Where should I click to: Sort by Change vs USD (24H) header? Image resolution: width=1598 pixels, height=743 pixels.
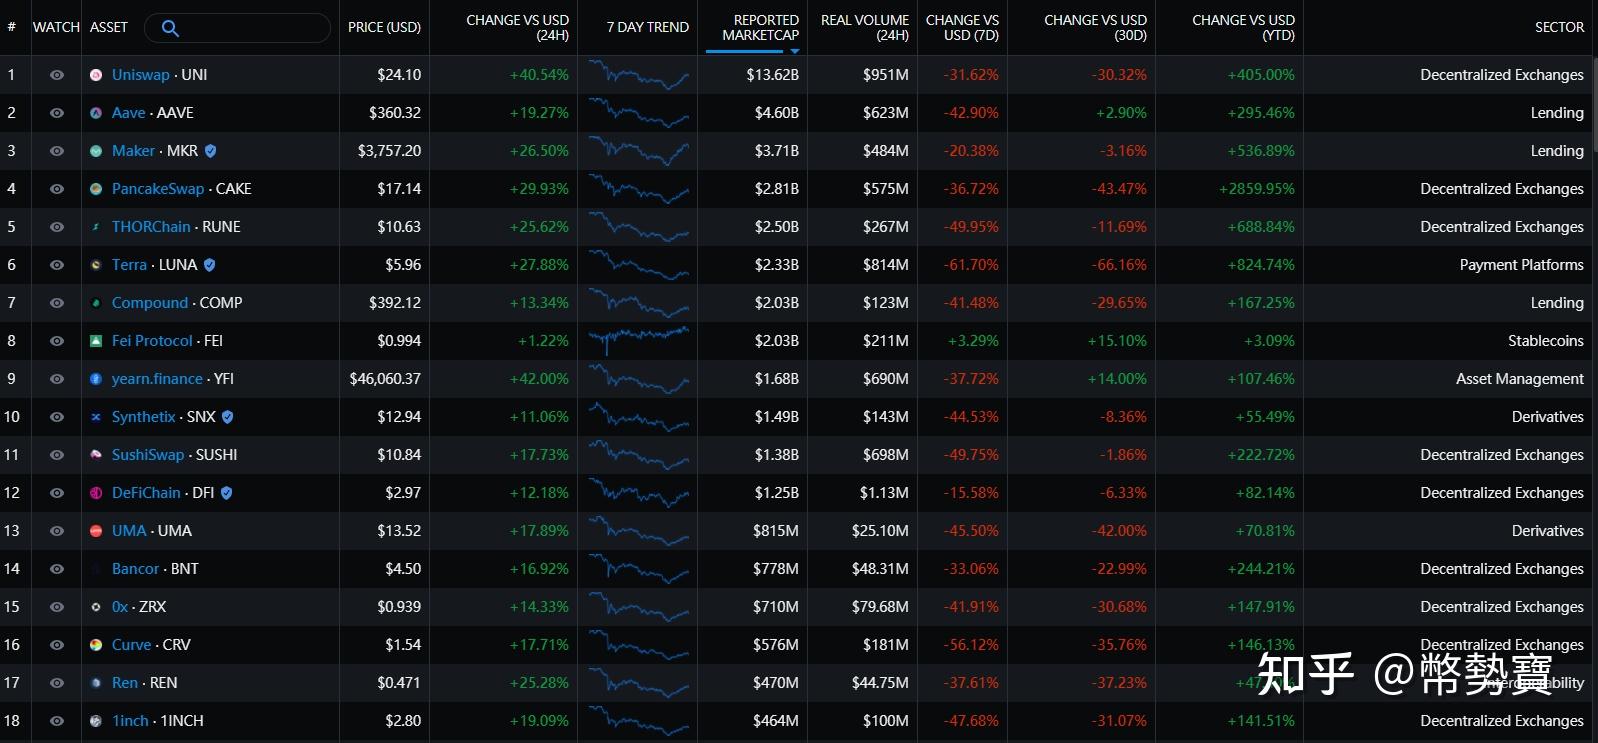coord(517,27)
